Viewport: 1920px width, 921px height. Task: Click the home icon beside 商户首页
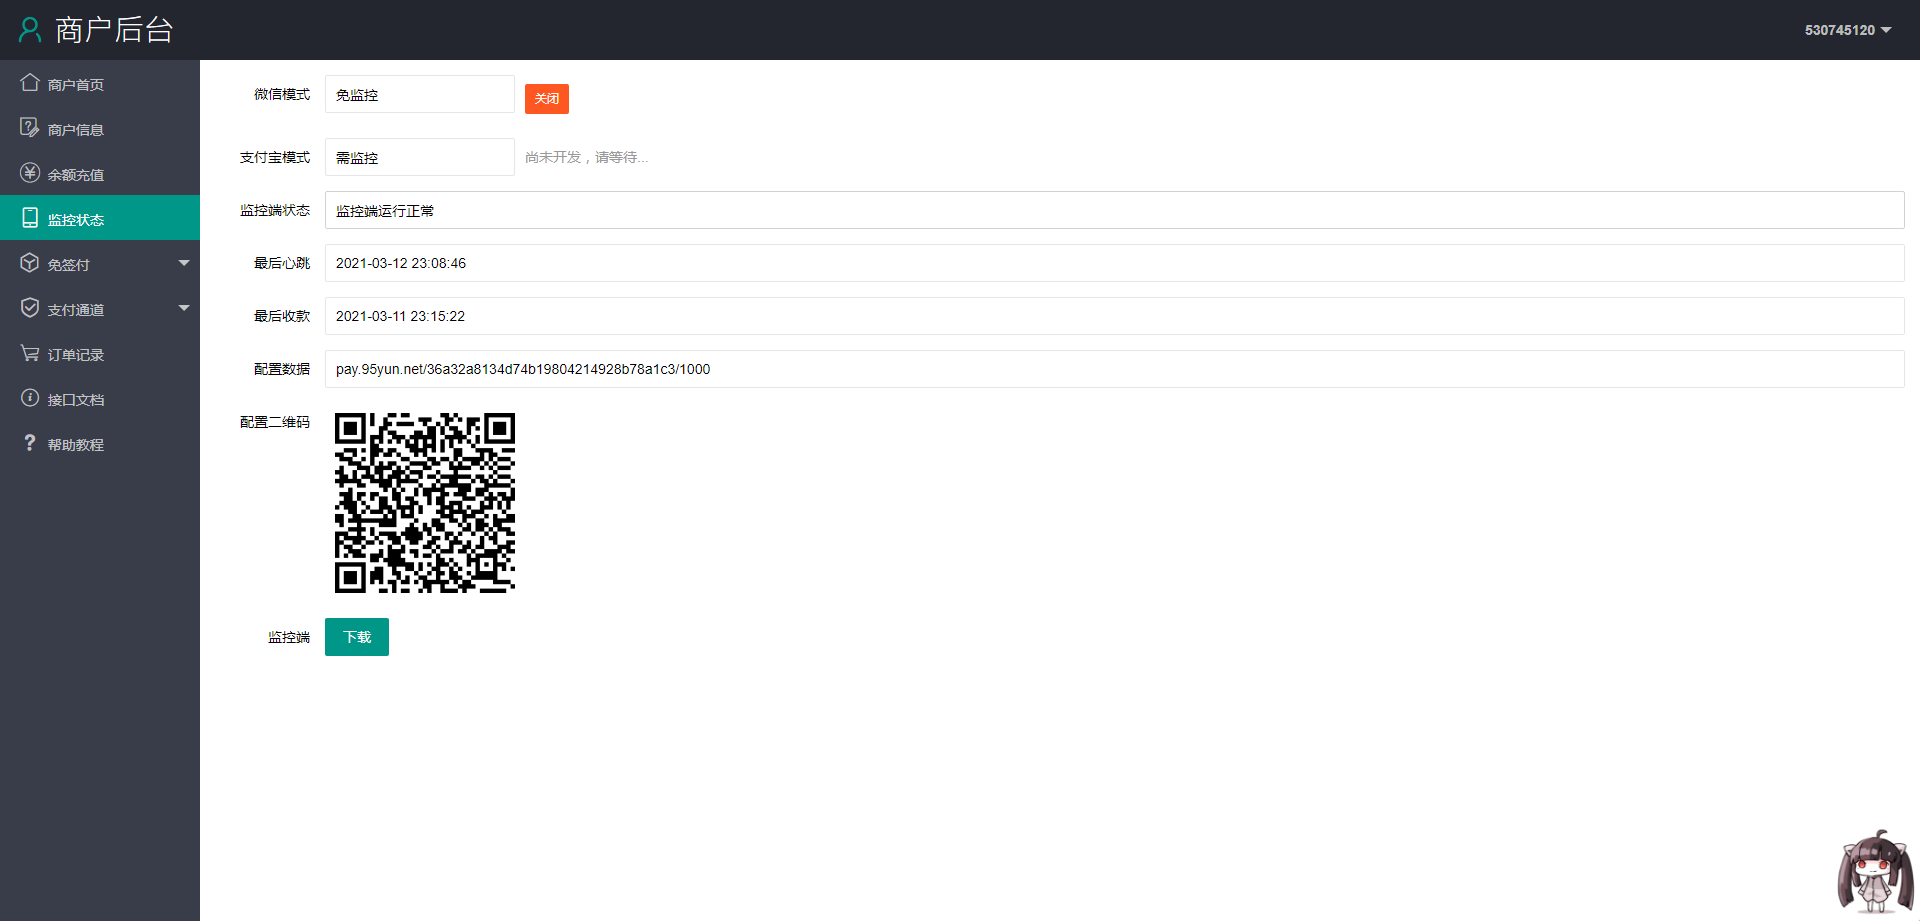tap(30, 83)
